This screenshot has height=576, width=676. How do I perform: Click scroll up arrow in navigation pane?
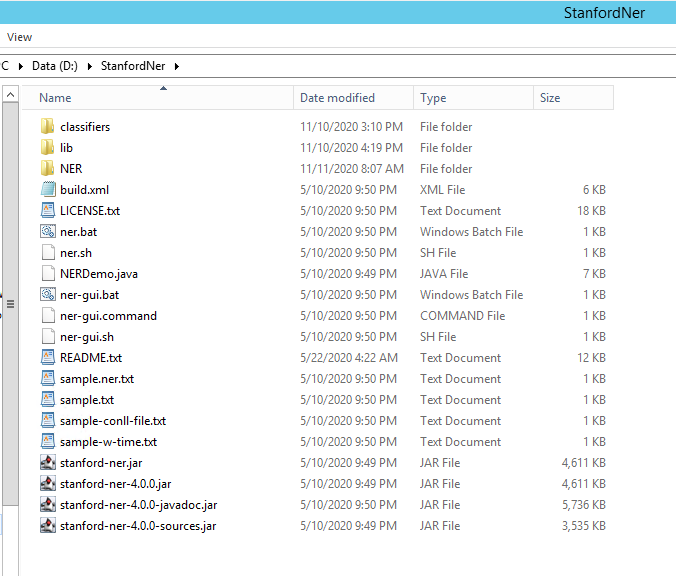click(10, 95)
